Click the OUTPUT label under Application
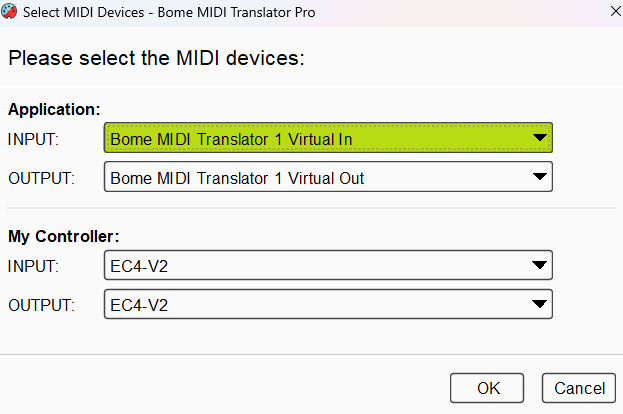This screenshot has height=414, width=623. (41, 178)
